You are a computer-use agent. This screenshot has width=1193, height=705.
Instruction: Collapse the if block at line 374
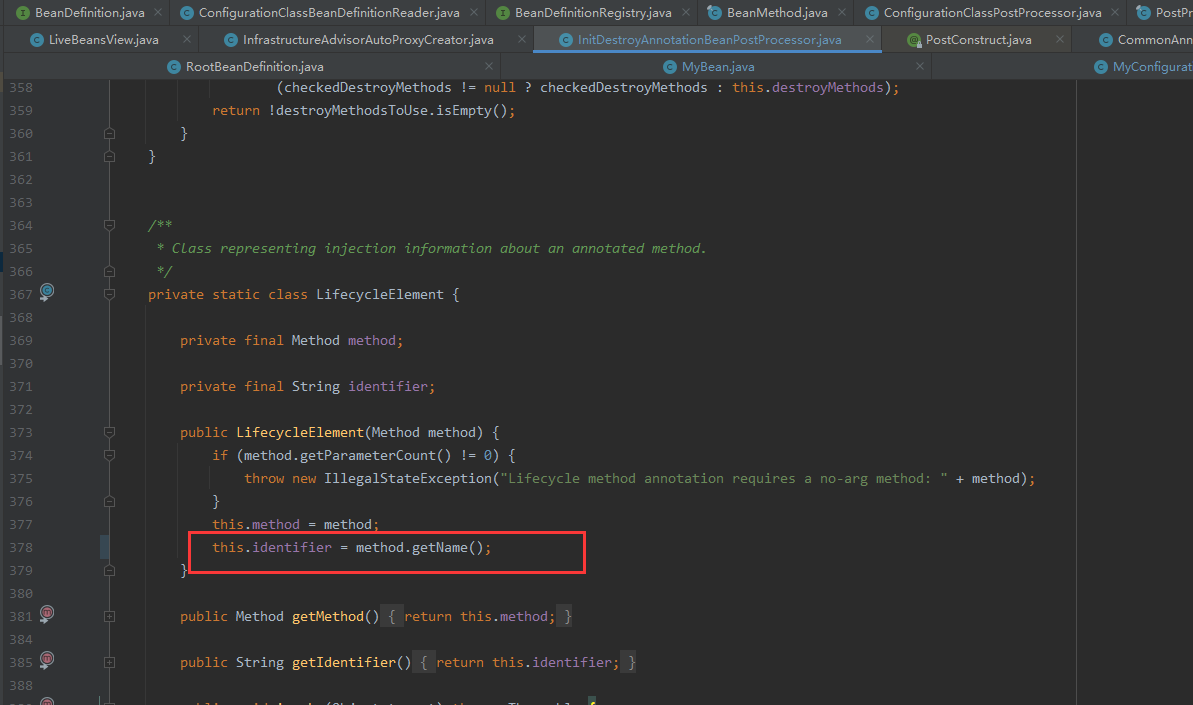pyautogui.click(x=110, y=455)
